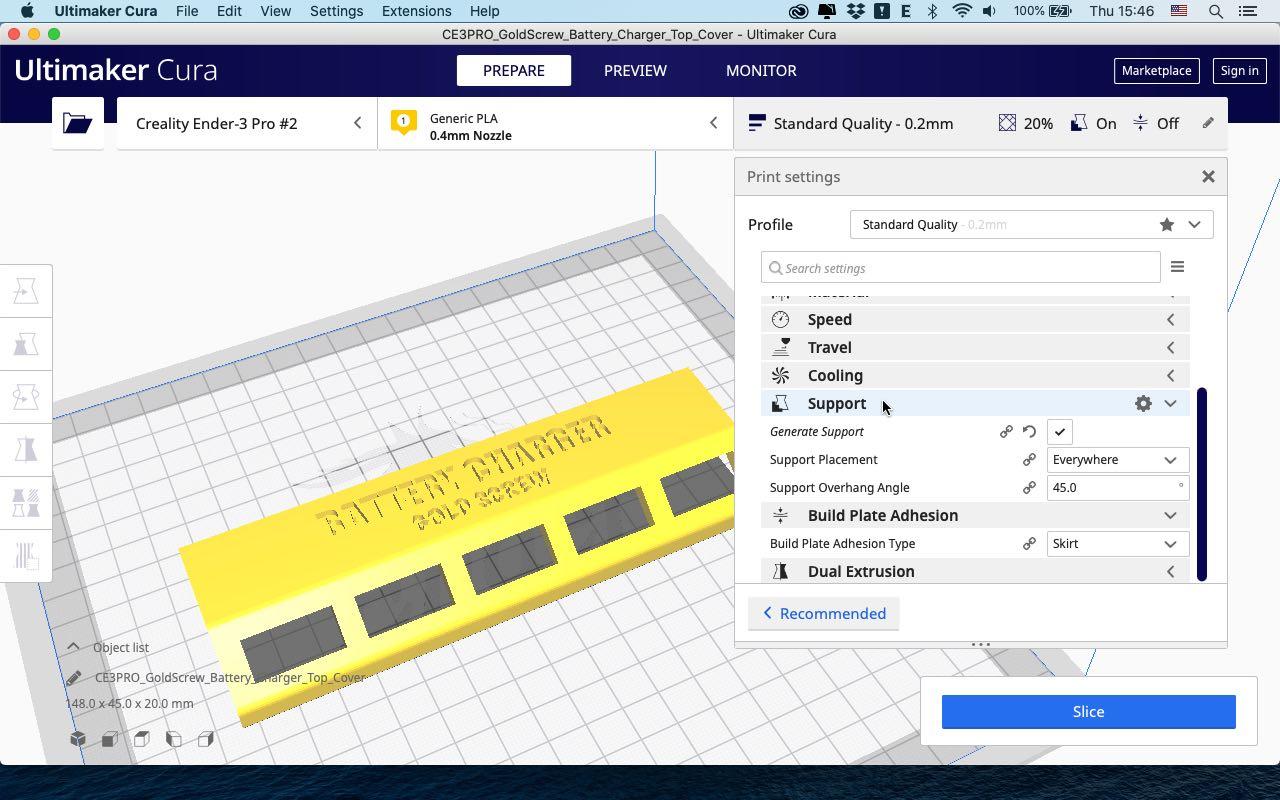Open the Generic PLA material selector
The image size is (1280, 800).
coord(555,123)
